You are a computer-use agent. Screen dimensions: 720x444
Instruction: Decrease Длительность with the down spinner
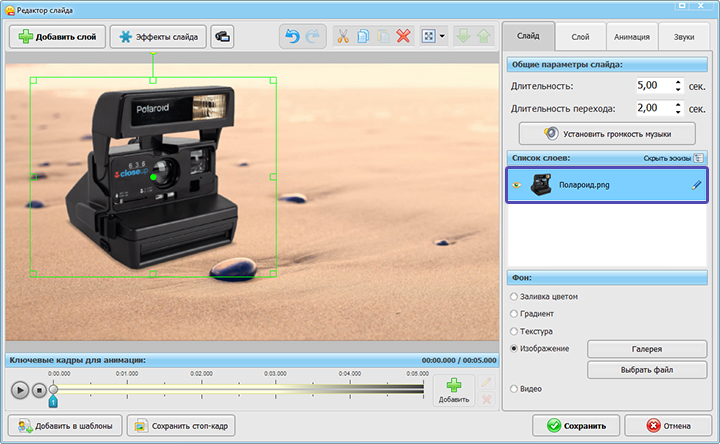pyautogui.click(x=678, y=90)
